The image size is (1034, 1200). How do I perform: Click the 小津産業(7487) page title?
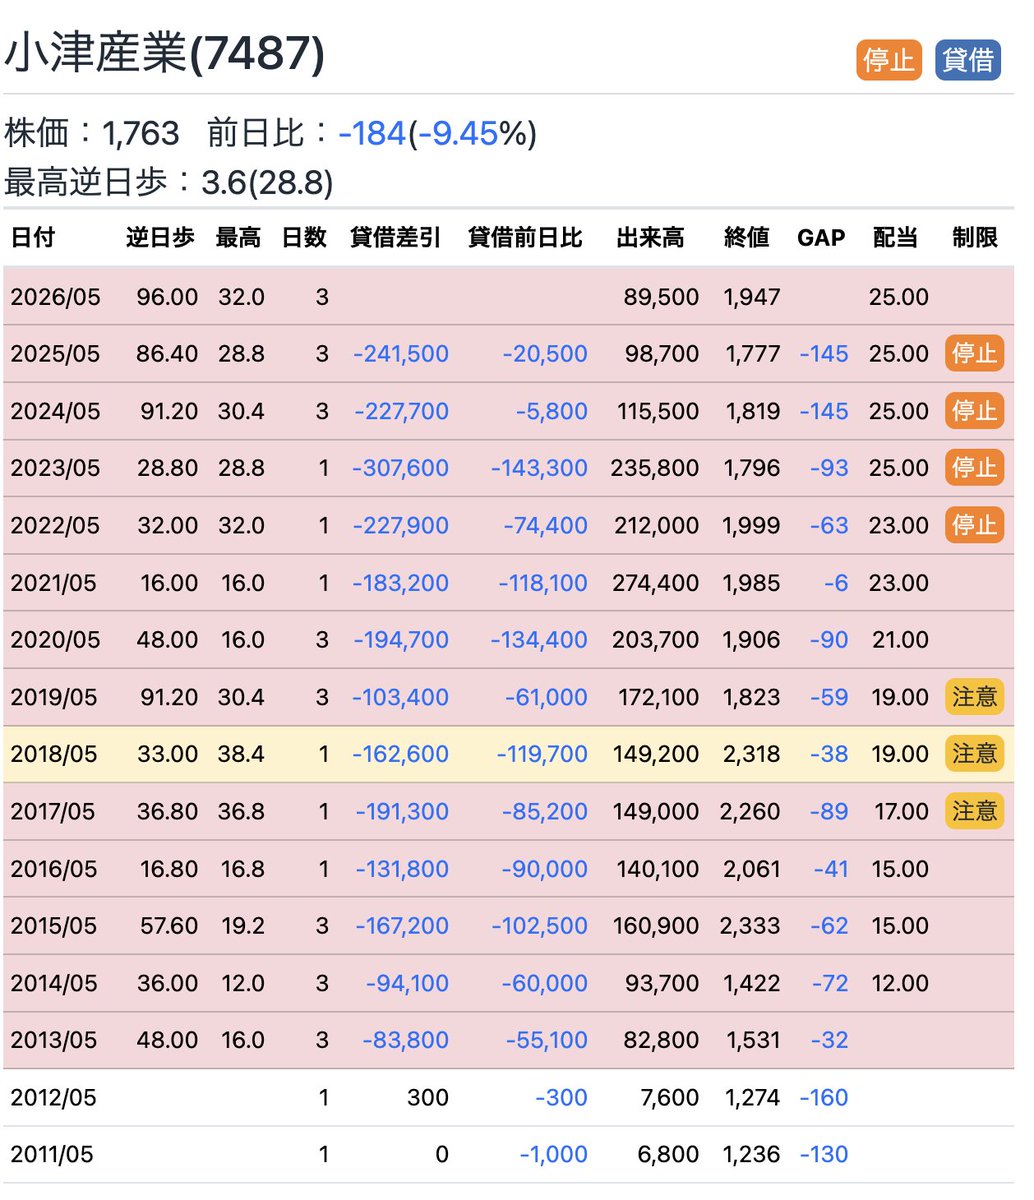tap(165, 54)
